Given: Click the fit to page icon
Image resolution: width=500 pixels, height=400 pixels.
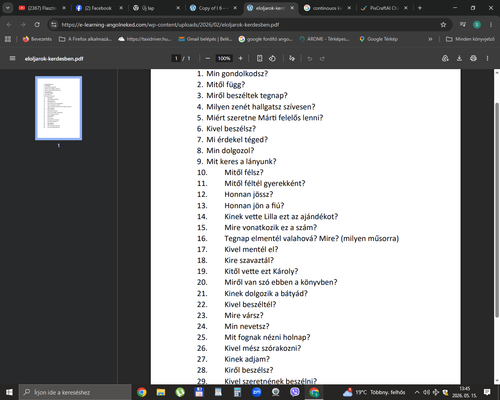Looking at the screenshot, I should coord(259,58).
